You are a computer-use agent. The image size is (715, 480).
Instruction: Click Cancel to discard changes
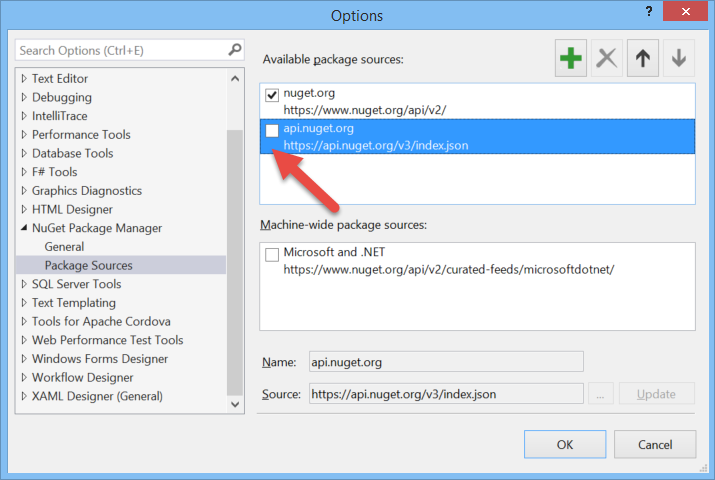coord(655,444)
